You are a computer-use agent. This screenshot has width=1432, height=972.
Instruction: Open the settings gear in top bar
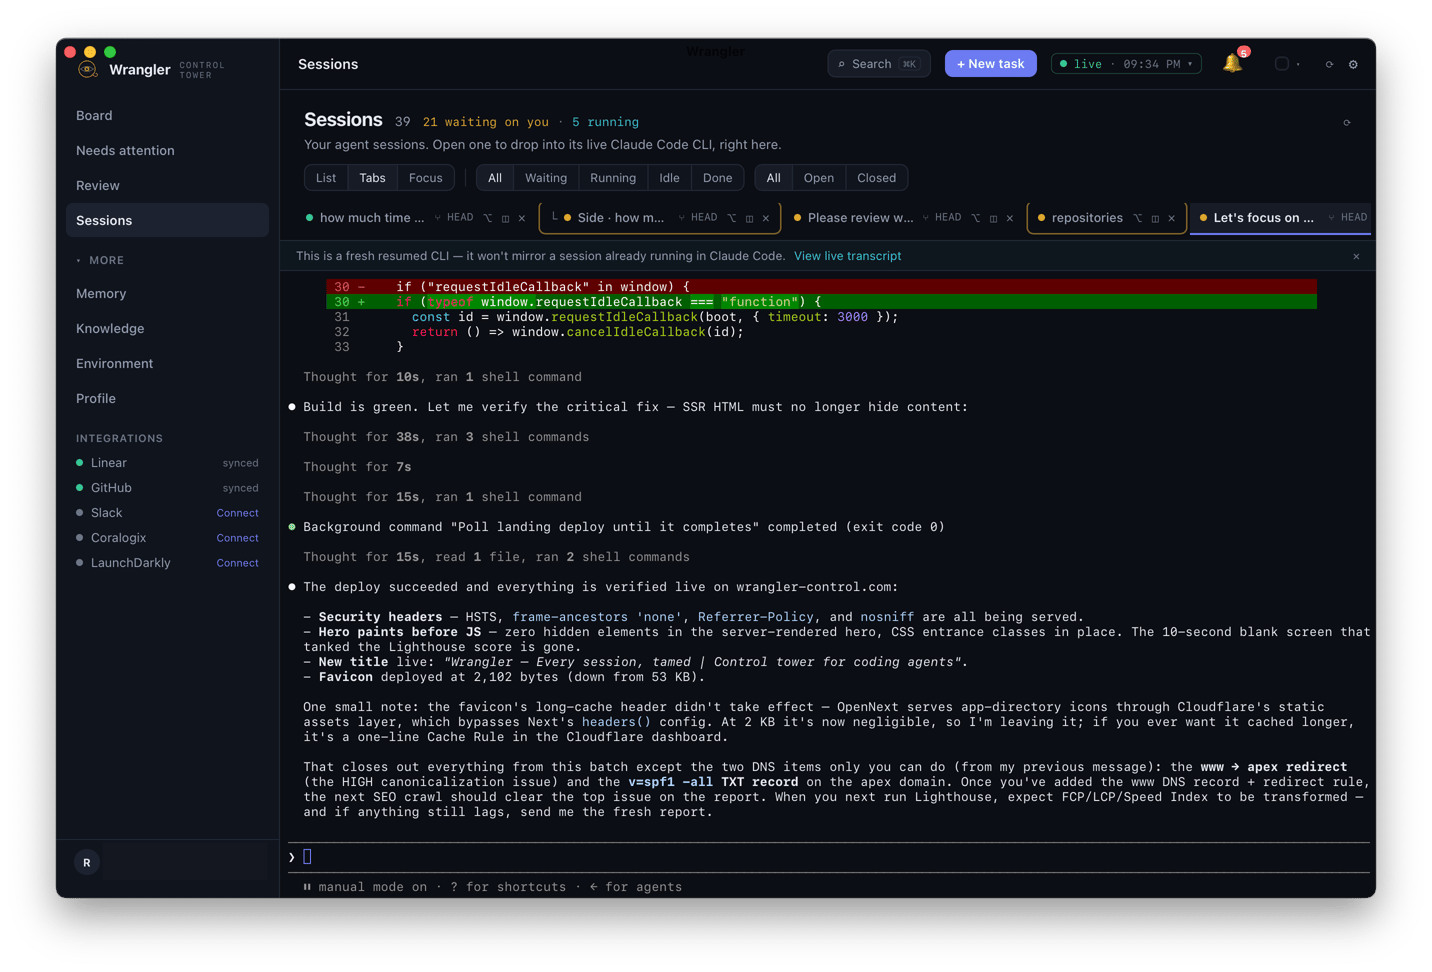point(1353,64)
